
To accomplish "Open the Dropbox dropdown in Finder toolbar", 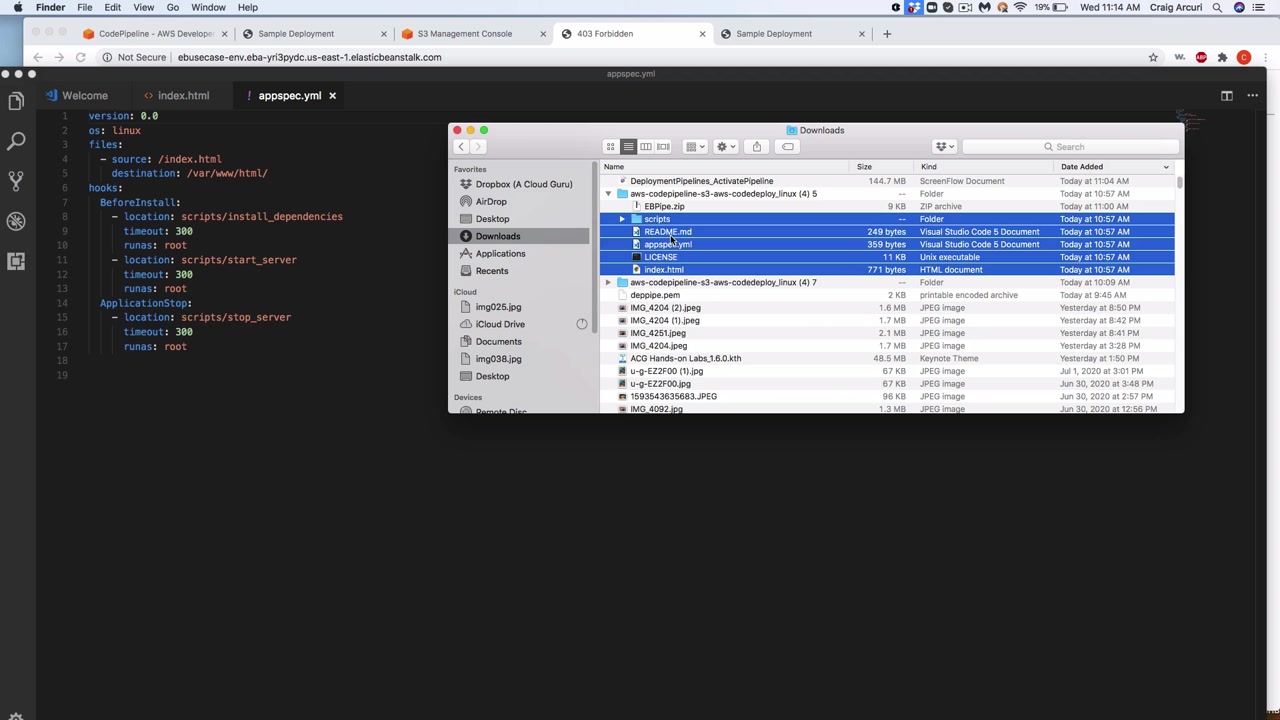I will [945, 147].
